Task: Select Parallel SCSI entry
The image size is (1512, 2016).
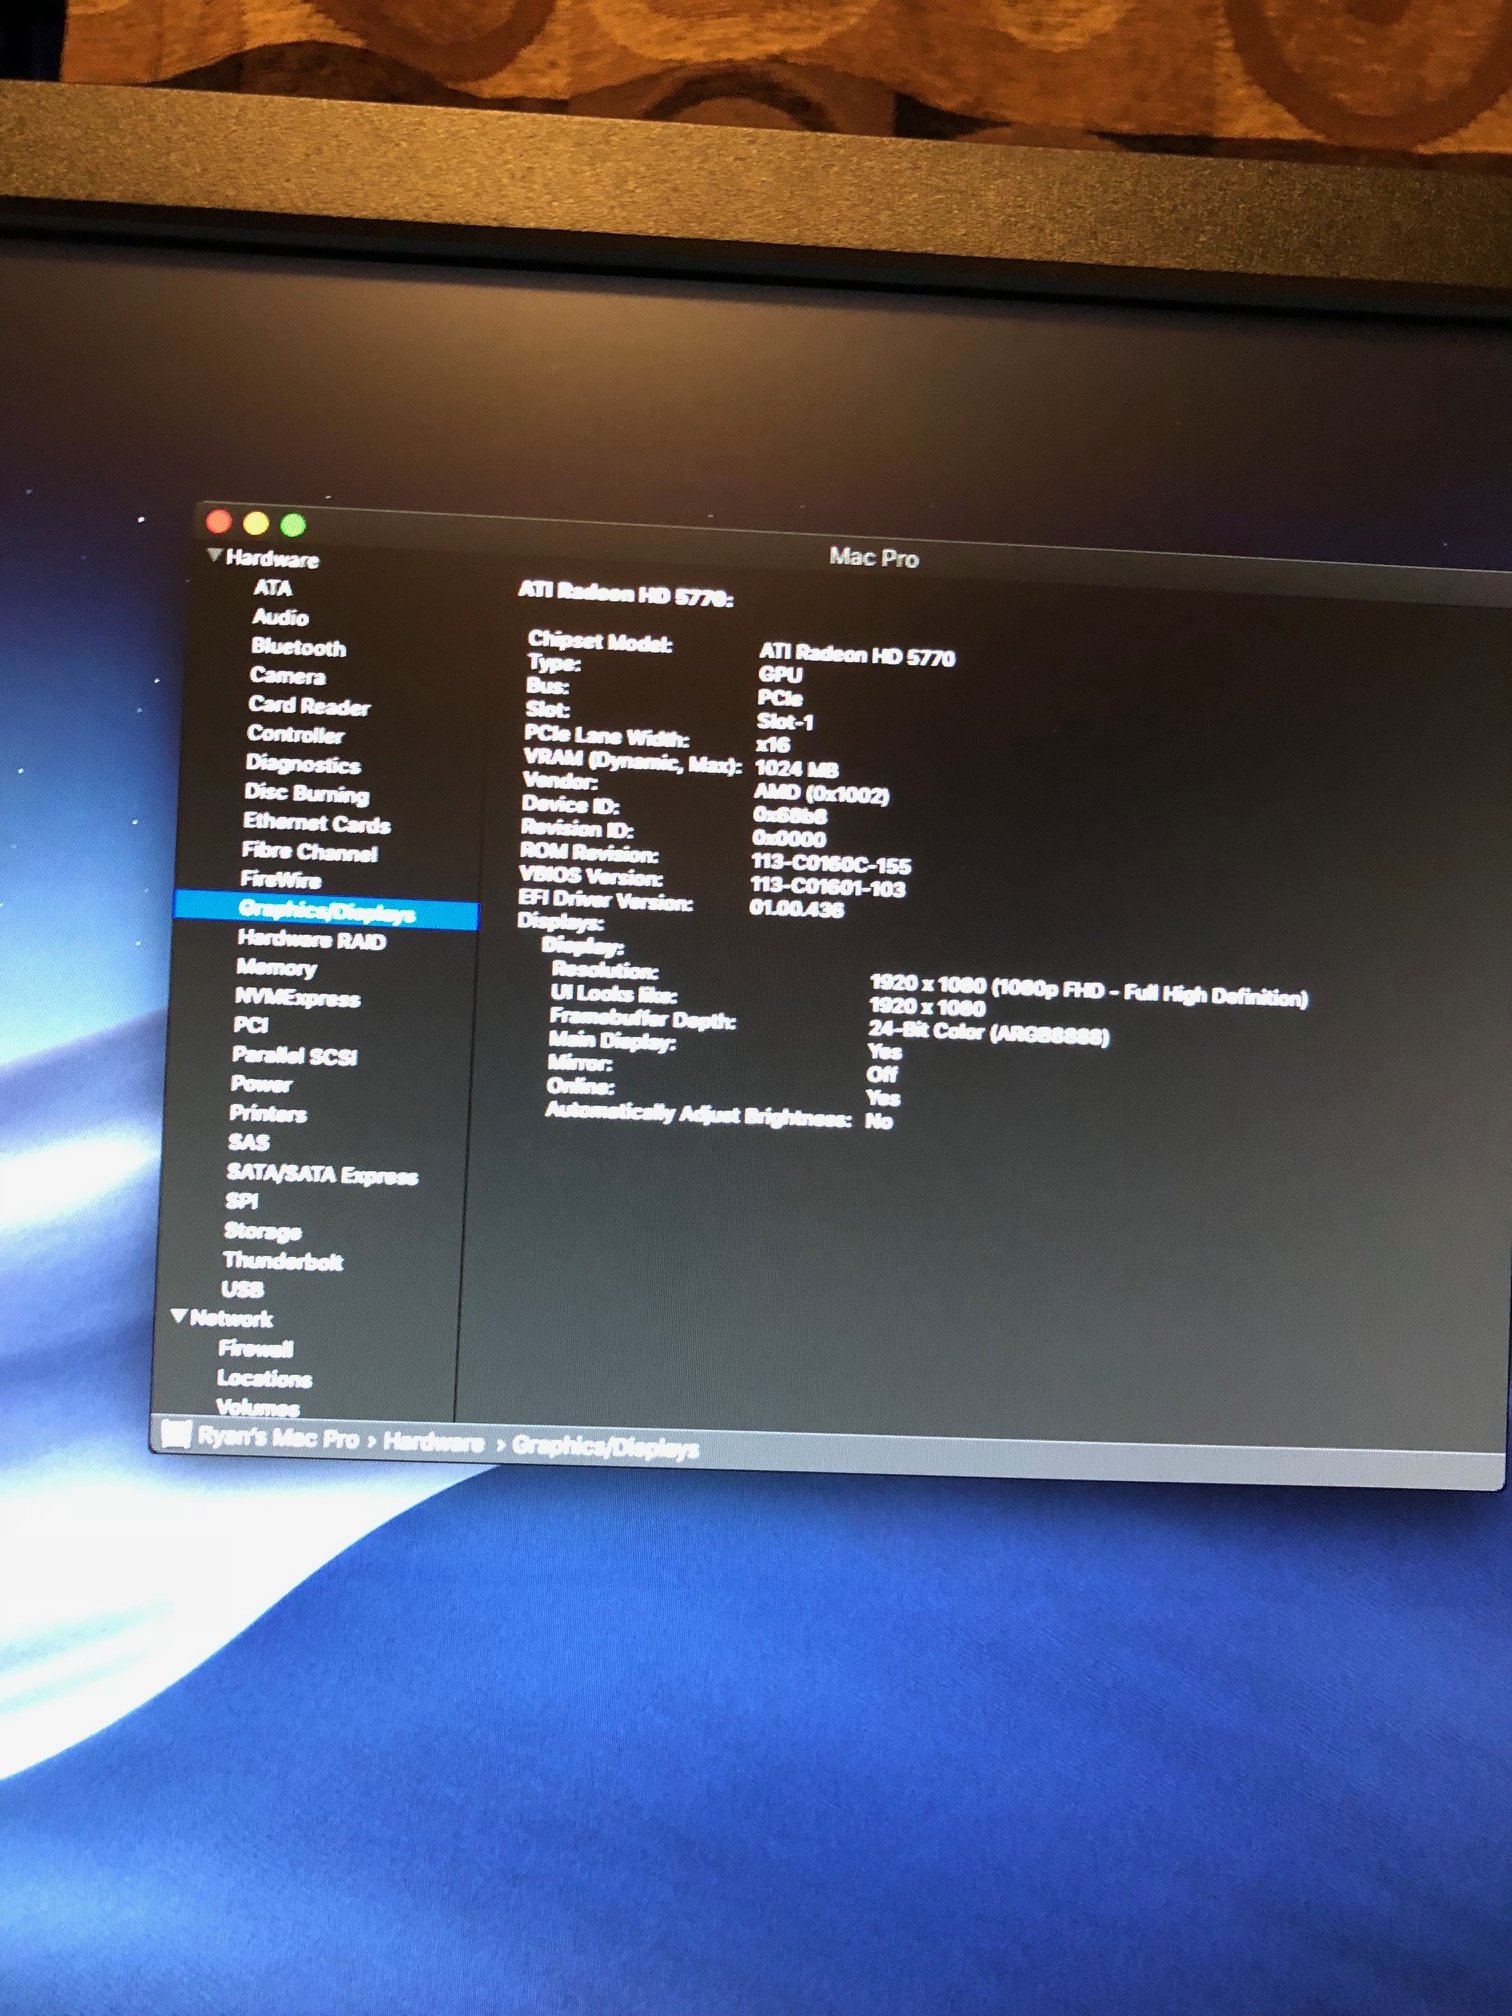Action: 294,1056
